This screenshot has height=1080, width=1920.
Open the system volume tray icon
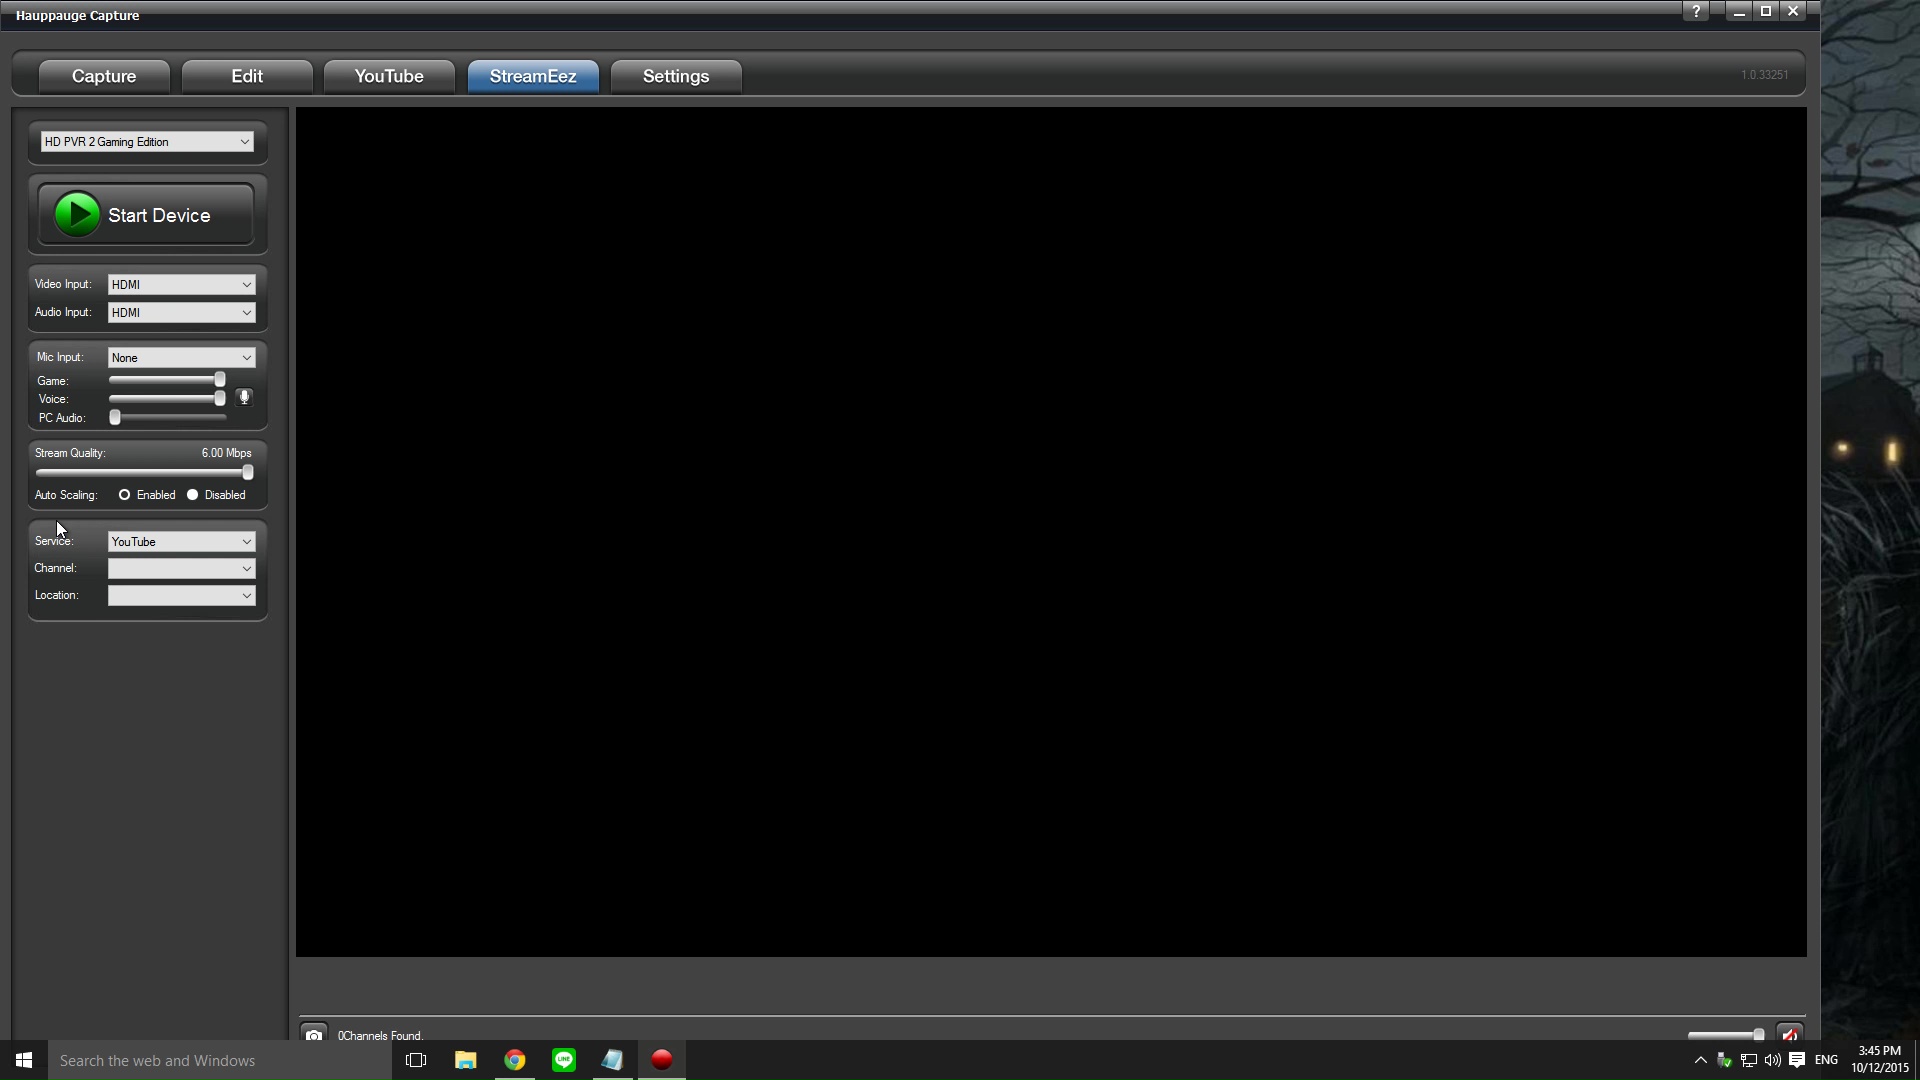click(1773, 1060)
